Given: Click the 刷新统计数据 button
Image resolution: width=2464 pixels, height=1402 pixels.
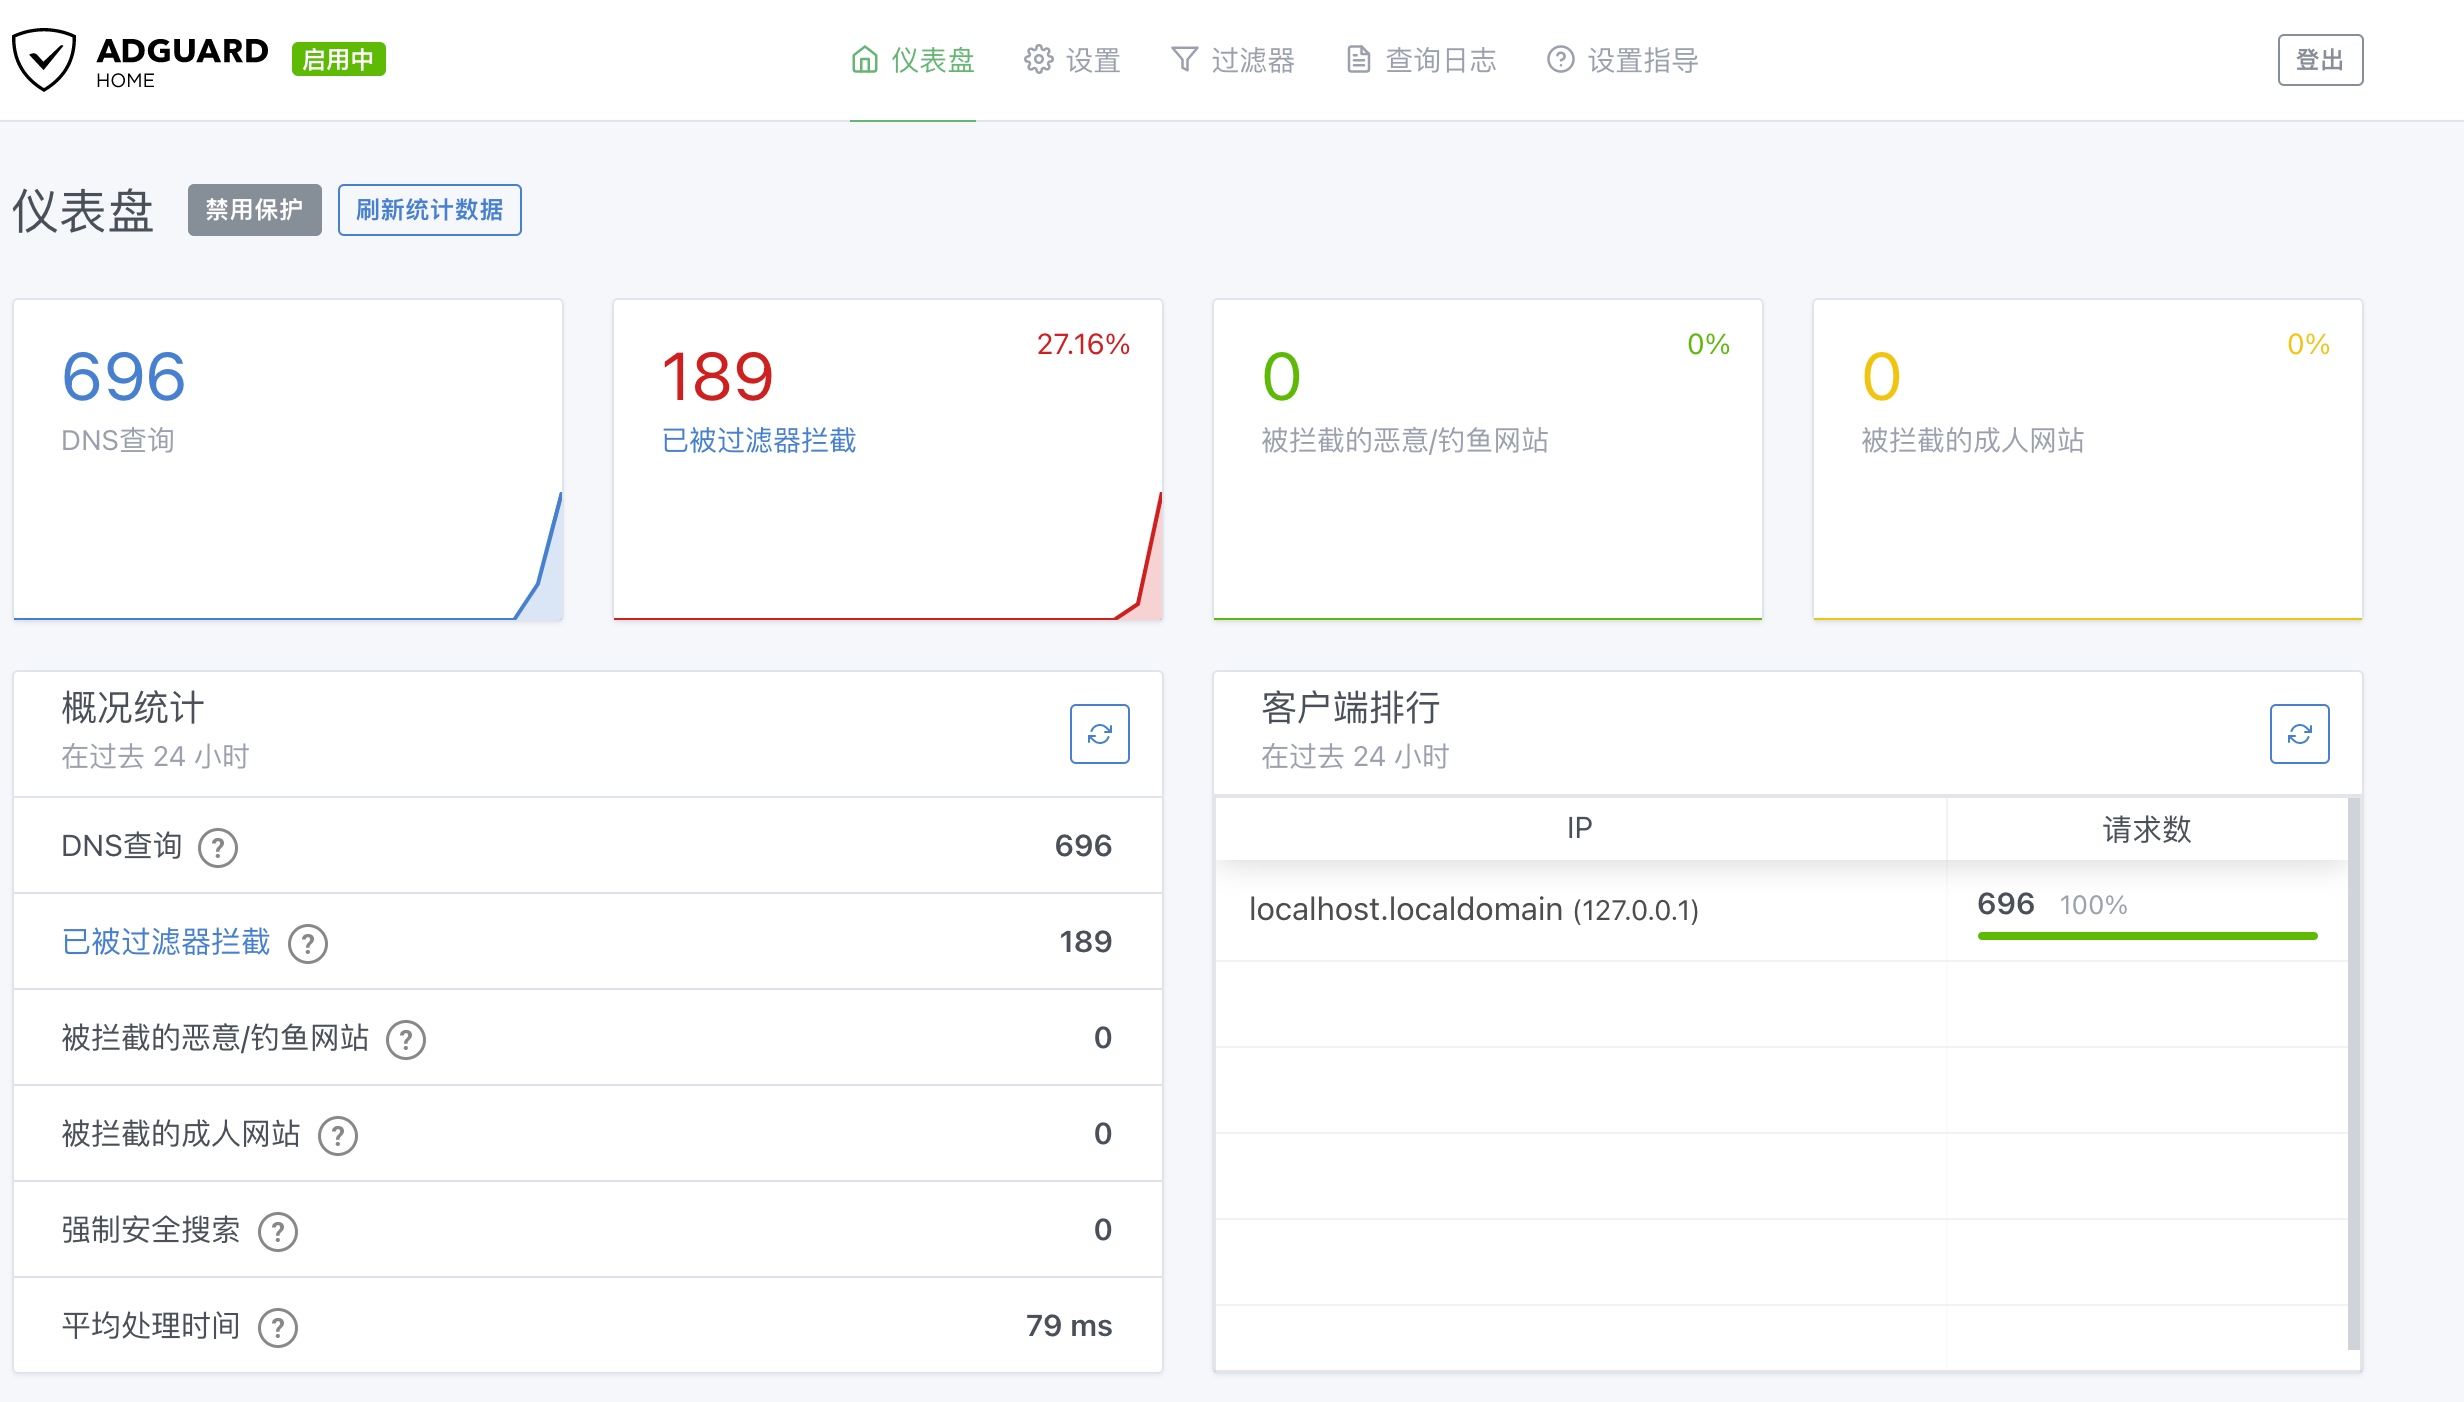Looking at the screenshot, I should click(x=429, y=210).
